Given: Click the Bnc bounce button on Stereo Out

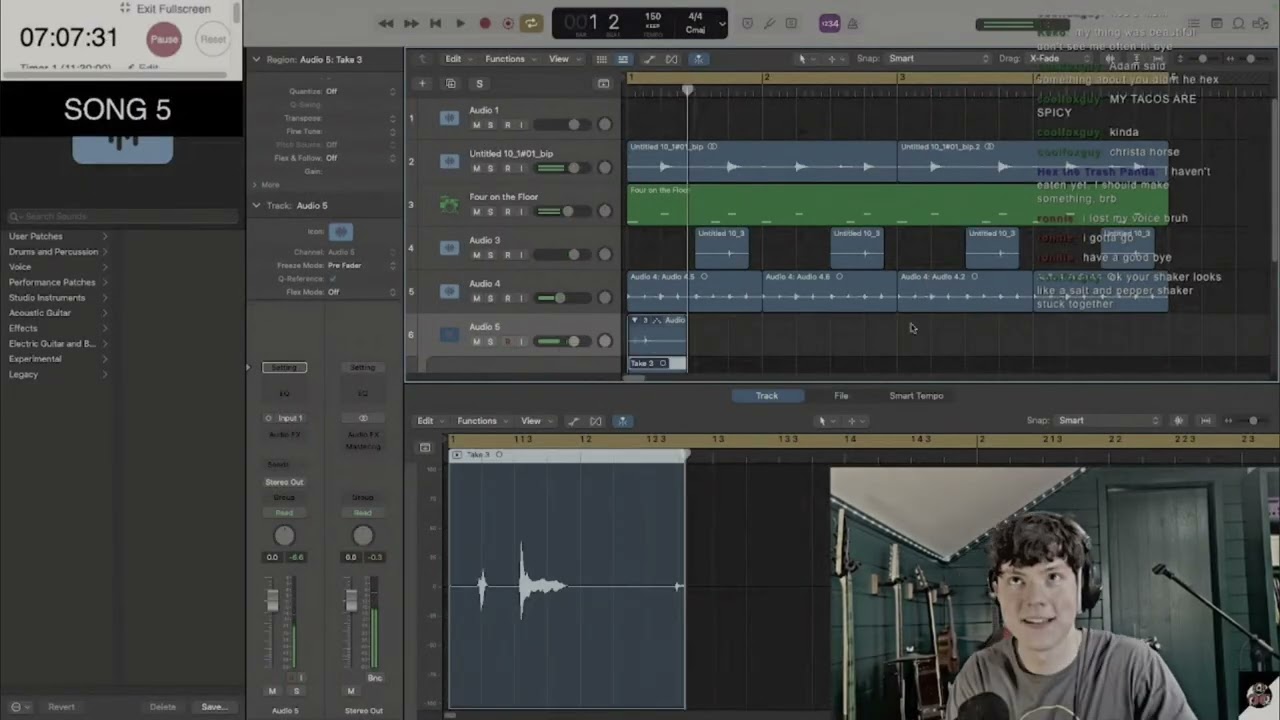Looking at the screenshot, I should pyautogui.click(x=375, y=678).
